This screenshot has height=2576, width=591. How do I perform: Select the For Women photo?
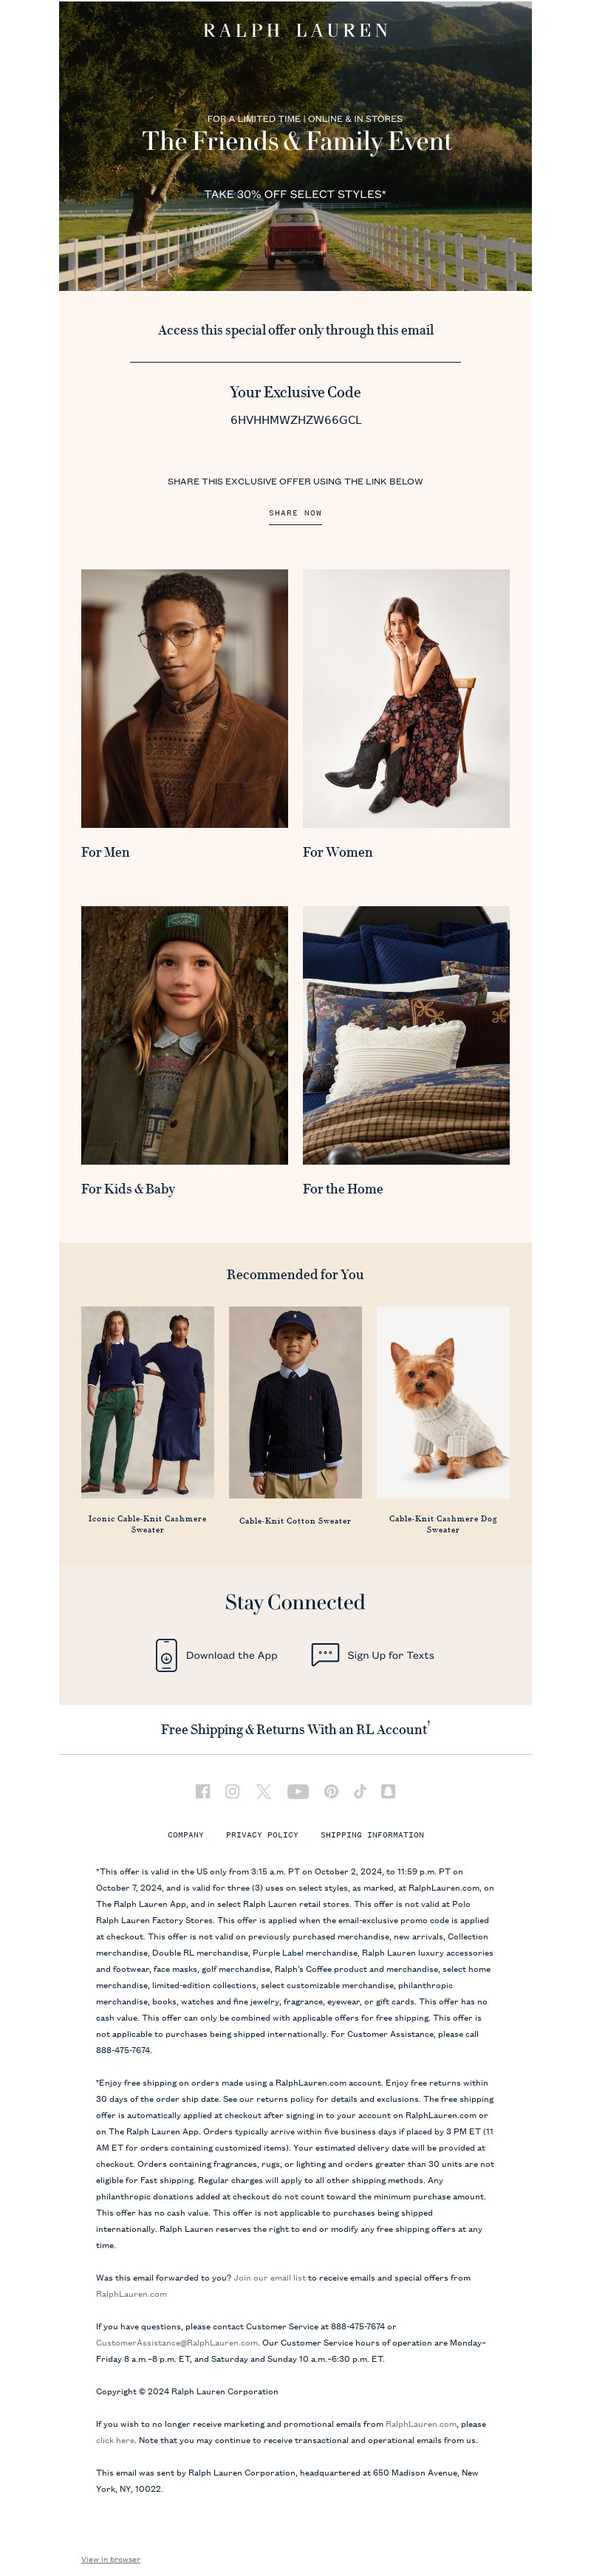pos(406,698)
